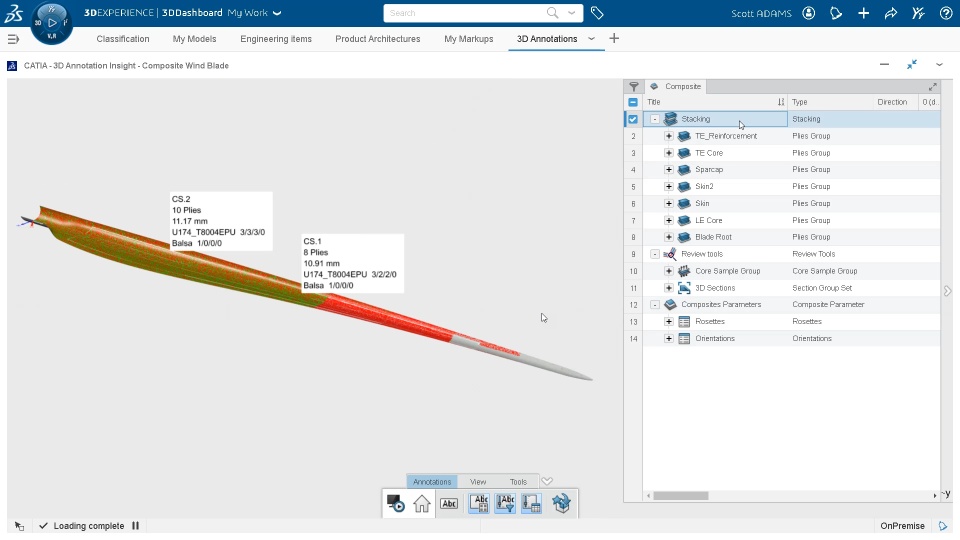Switch to the Engineering items tab
This screenshot has height=540, width=960.
click(276, 39)
